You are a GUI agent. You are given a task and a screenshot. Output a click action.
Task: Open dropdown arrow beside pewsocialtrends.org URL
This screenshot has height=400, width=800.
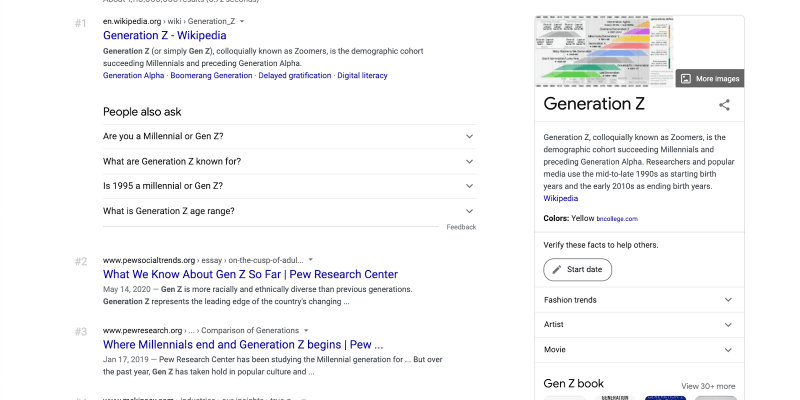pyautogui.click(x=311, y=260)
